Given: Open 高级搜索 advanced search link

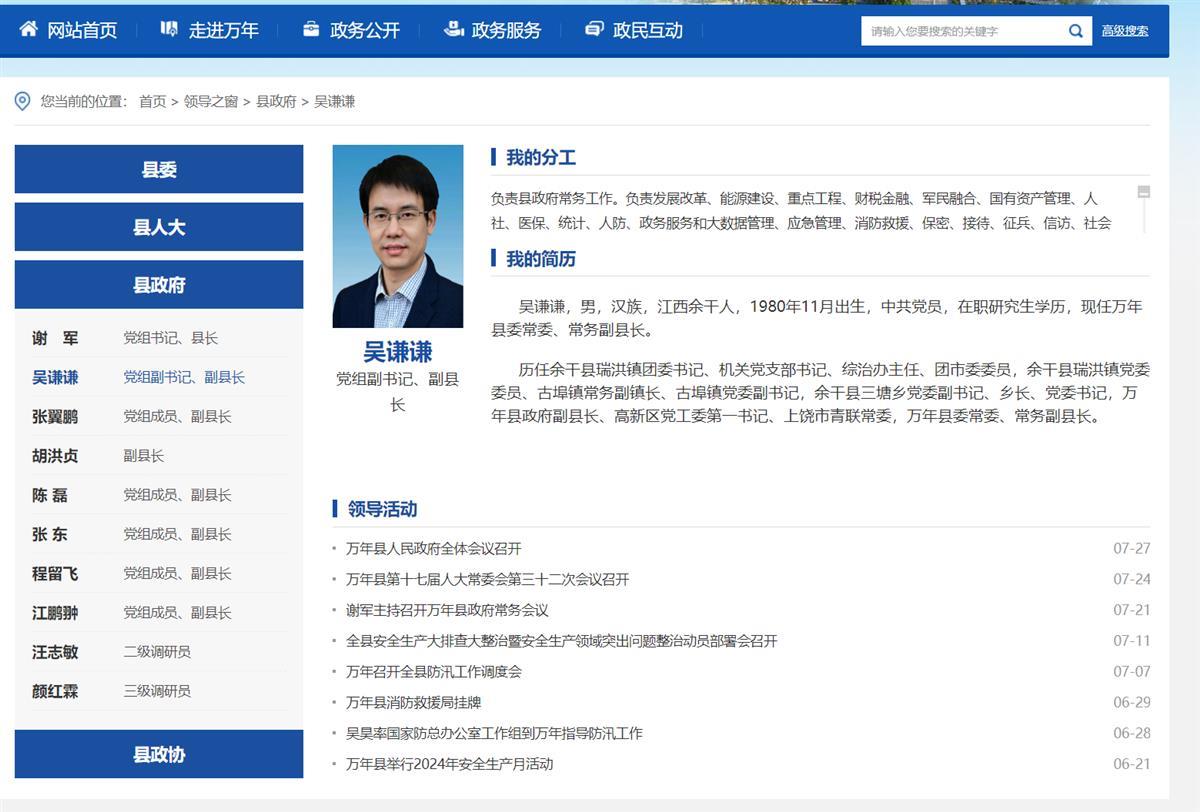Looking at the screenshot, I should pyautogui.click(x=1124, y=31).
